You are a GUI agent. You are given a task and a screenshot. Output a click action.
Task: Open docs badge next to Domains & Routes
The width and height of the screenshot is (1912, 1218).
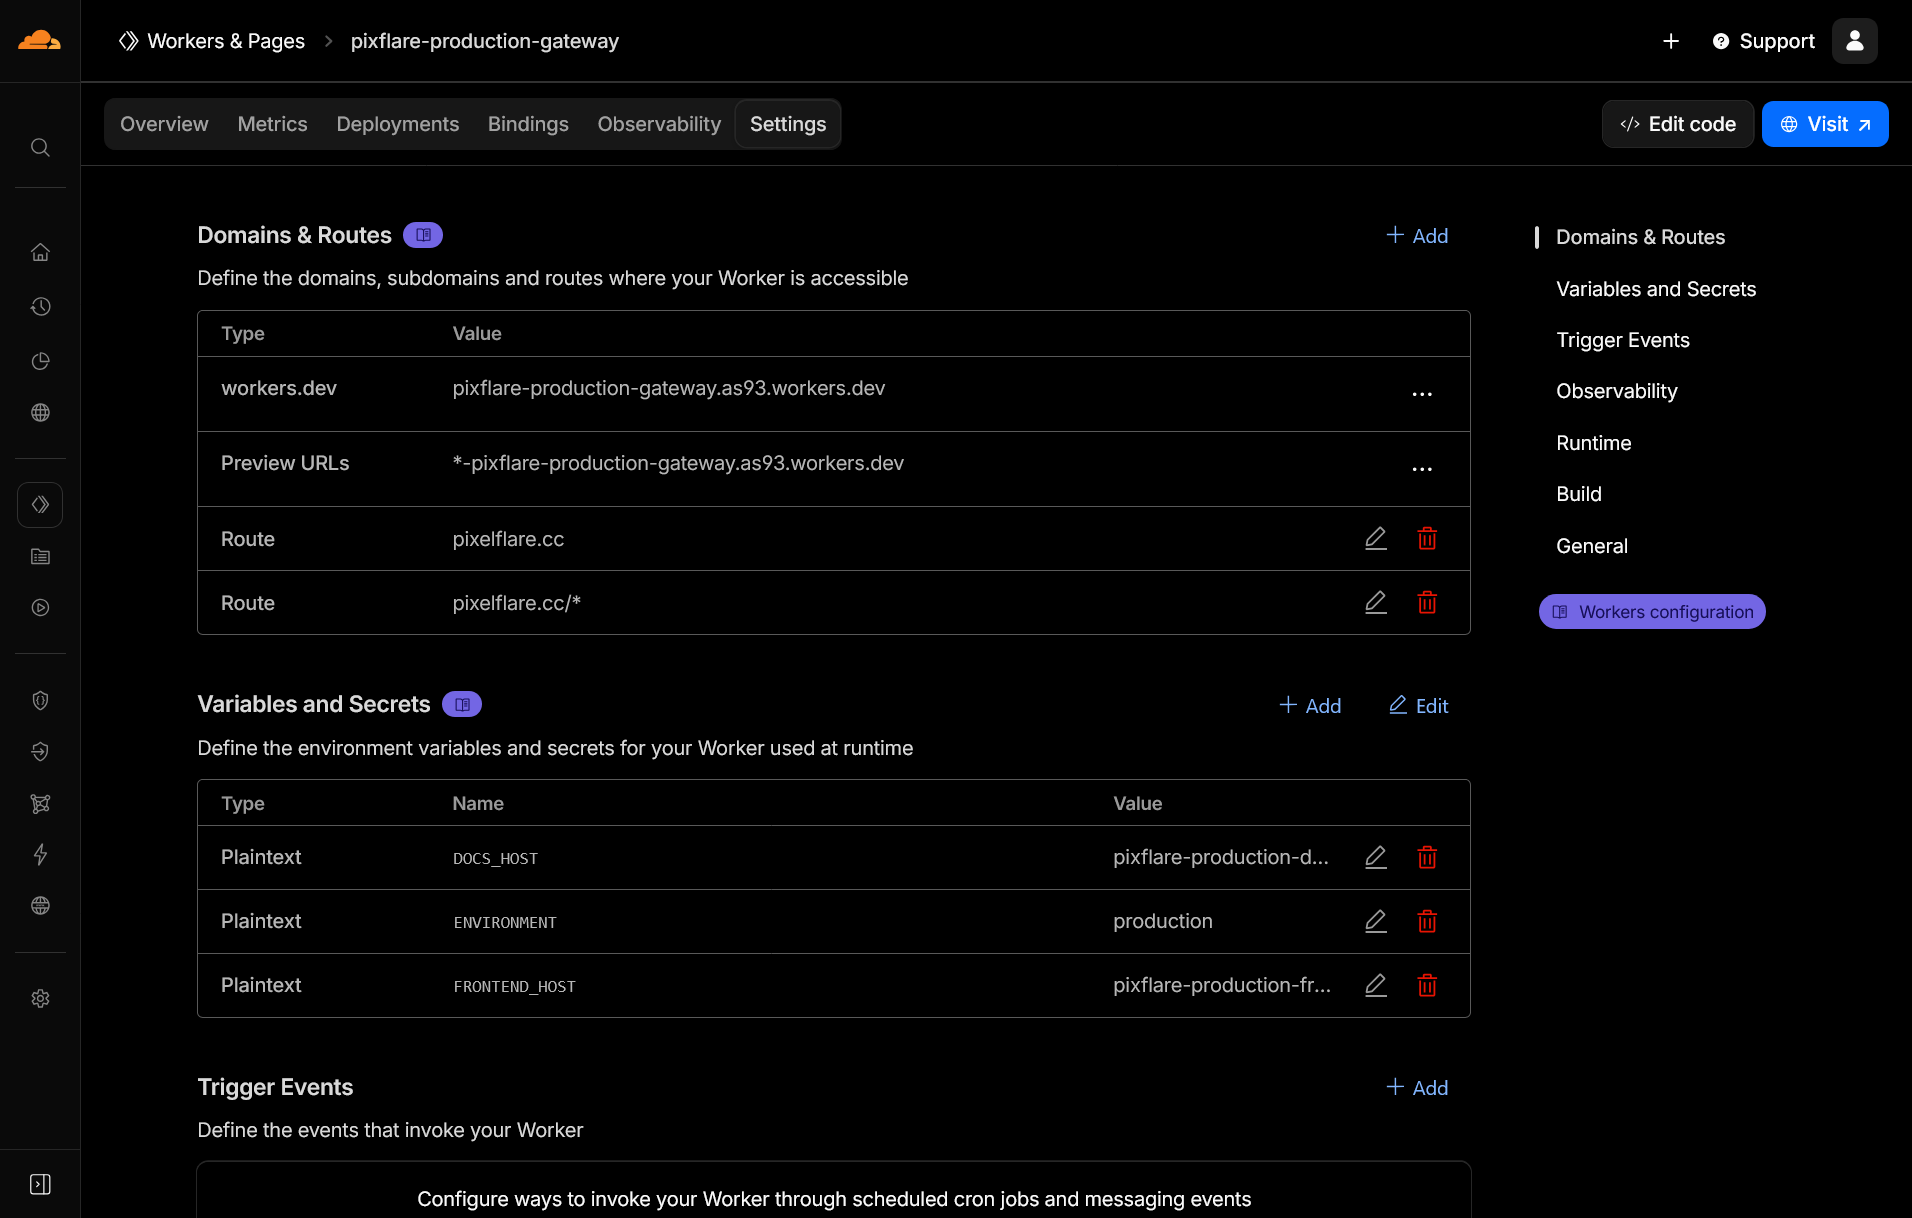coord(422,234)
